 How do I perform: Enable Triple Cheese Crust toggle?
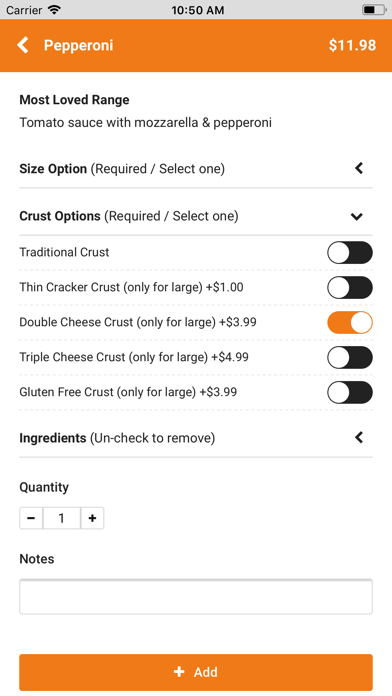350,358
